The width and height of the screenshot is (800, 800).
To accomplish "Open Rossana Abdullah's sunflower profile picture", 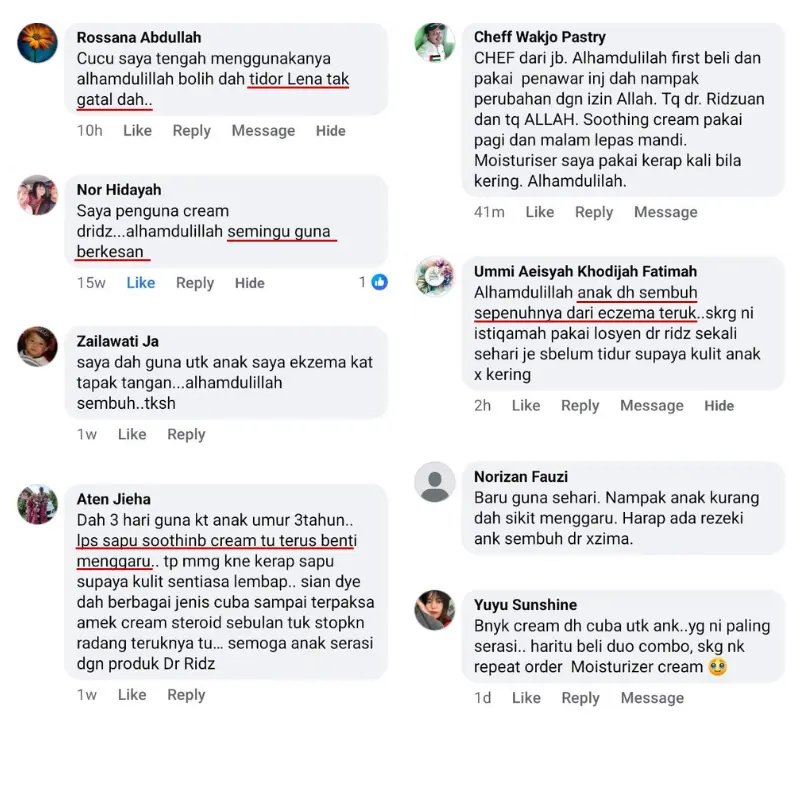I will click(x=37, y=43).
